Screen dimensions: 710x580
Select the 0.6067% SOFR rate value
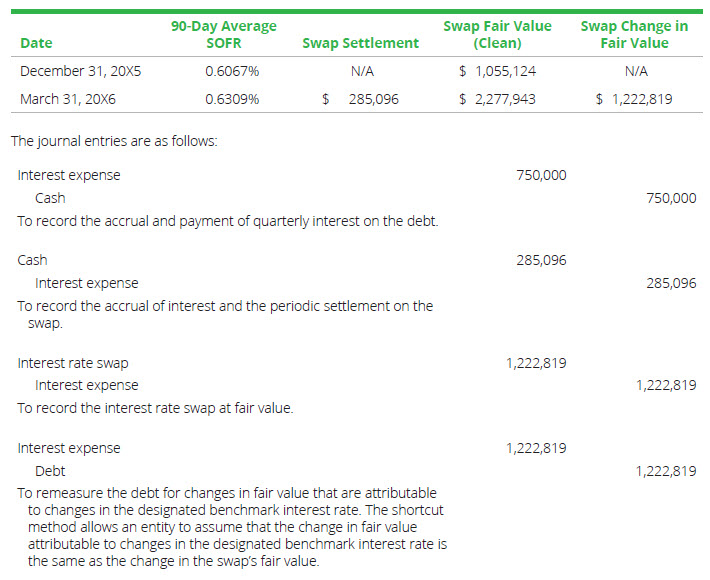tap(232, 71)
